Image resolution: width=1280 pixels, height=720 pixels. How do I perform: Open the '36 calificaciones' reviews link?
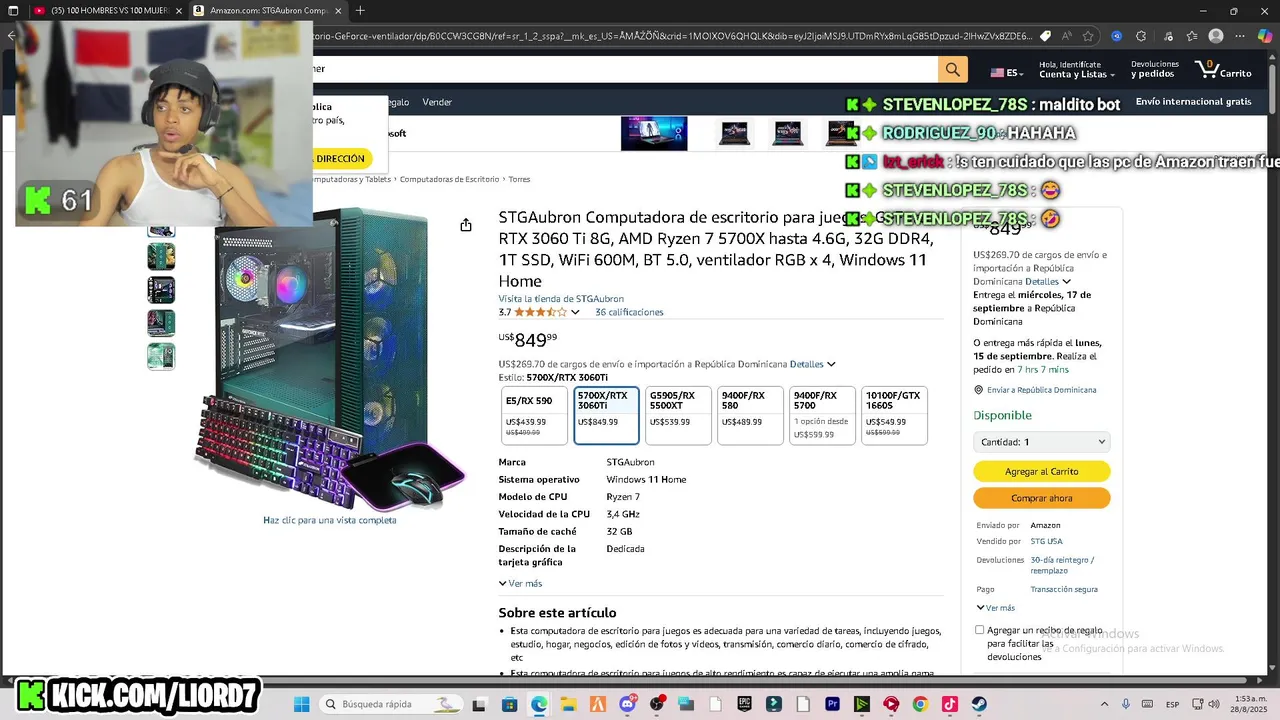(x=629, y=312)
